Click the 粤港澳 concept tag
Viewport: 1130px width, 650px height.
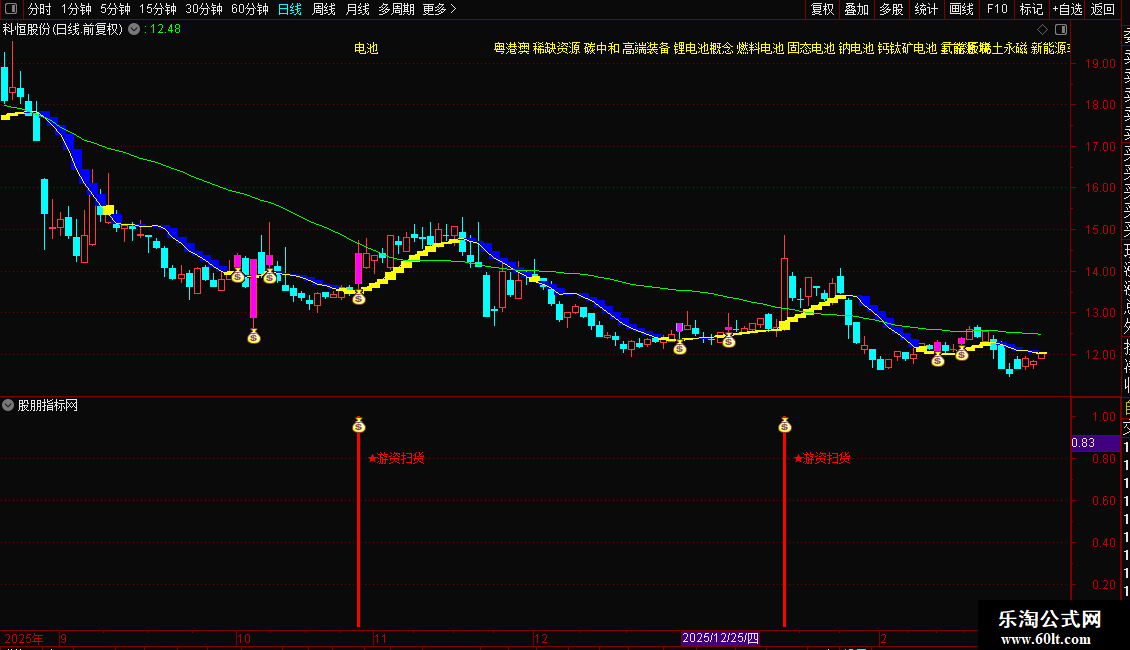pyautogui.click(x=512, y=48)
